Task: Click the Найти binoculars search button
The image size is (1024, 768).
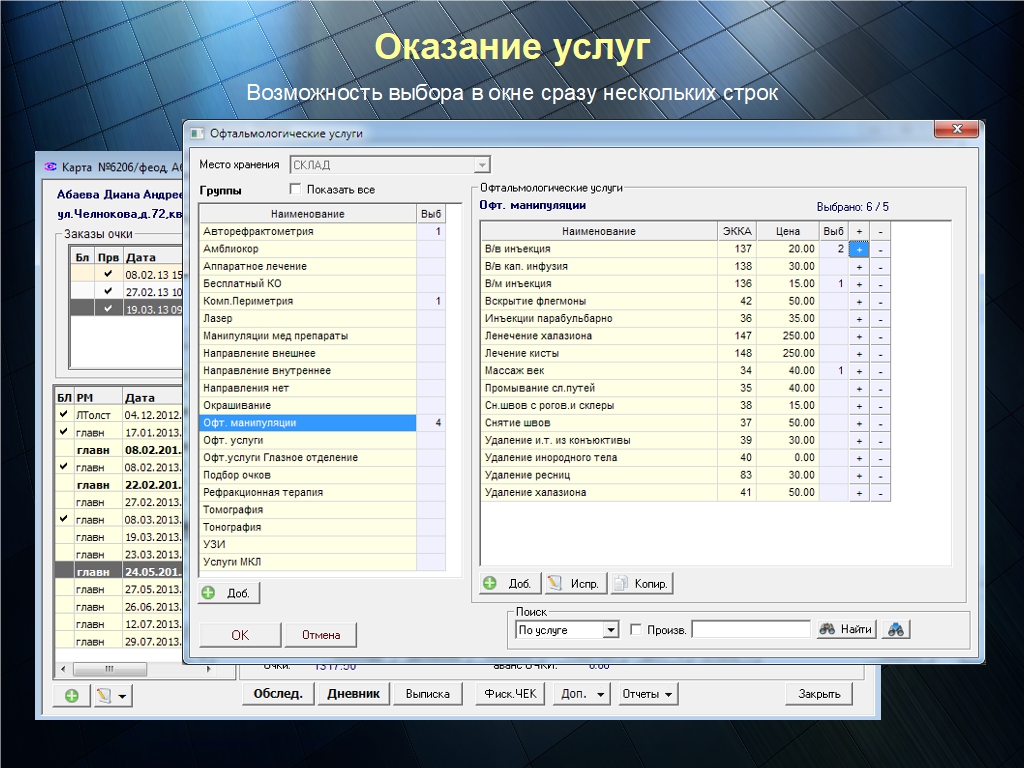Action: pos(846,629)
